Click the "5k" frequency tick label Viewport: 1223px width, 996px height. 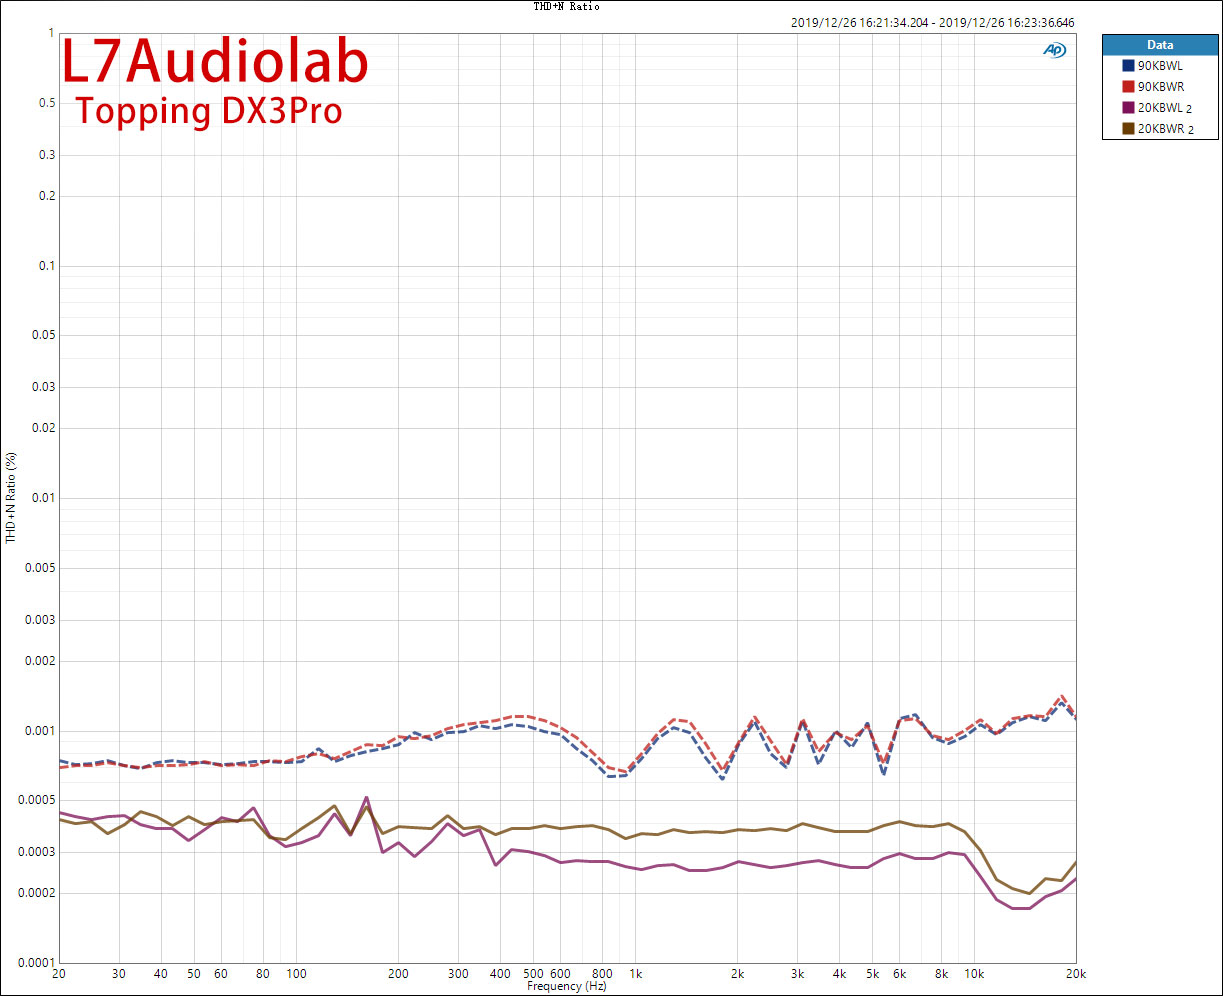(x=872, y=973)
